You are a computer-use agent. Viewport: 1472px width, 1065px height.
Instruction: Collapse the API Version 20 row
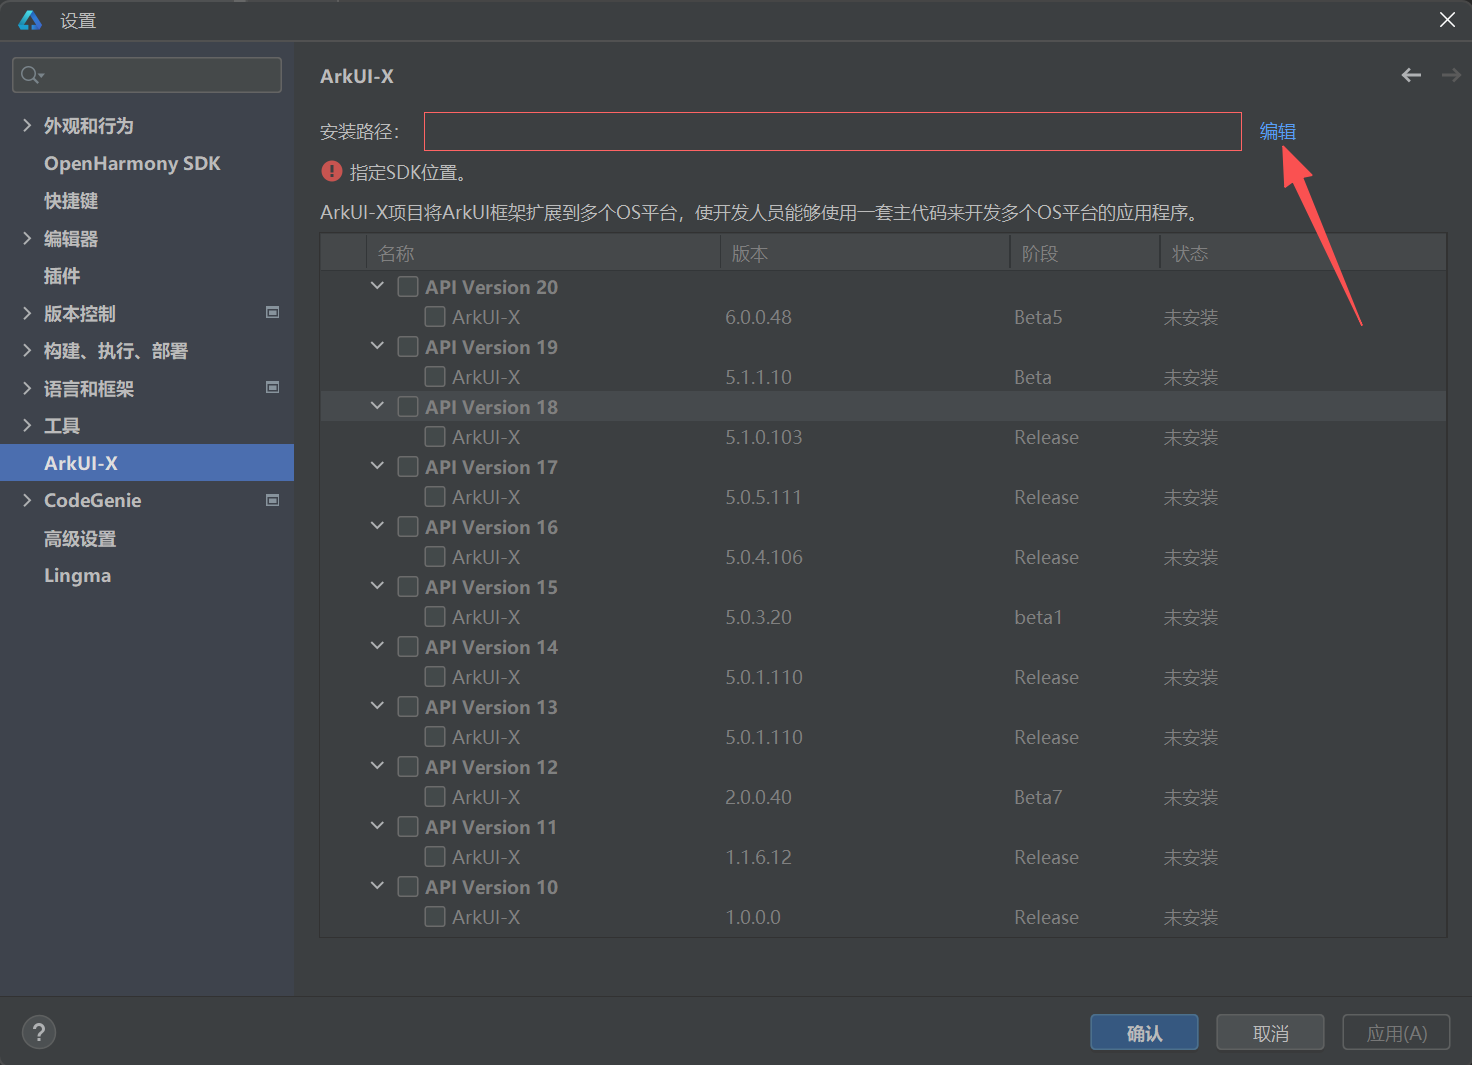click(x=377, y=286)
